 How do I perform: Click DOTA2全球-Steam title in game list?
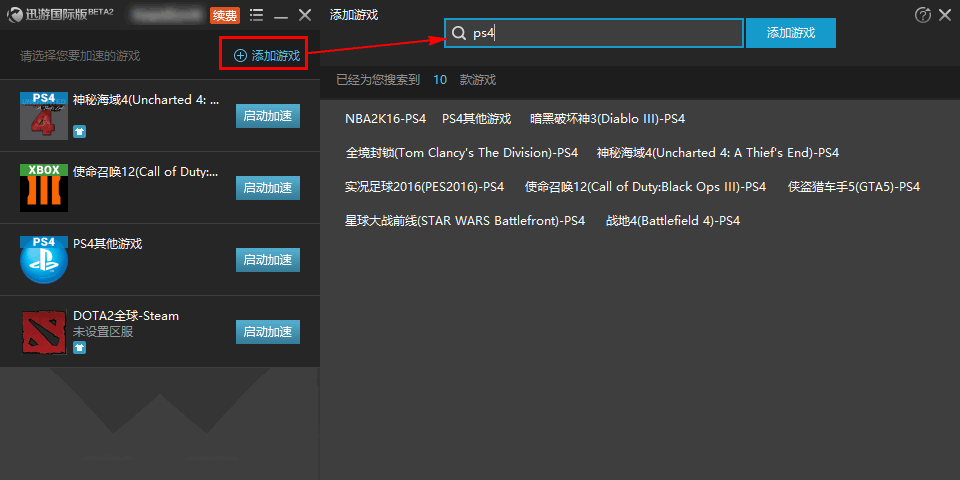126,316
